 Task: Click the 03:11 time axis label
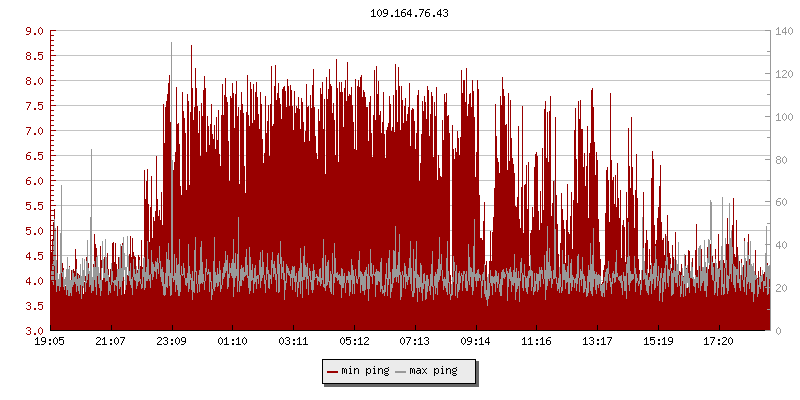click(x=293, y=341)
